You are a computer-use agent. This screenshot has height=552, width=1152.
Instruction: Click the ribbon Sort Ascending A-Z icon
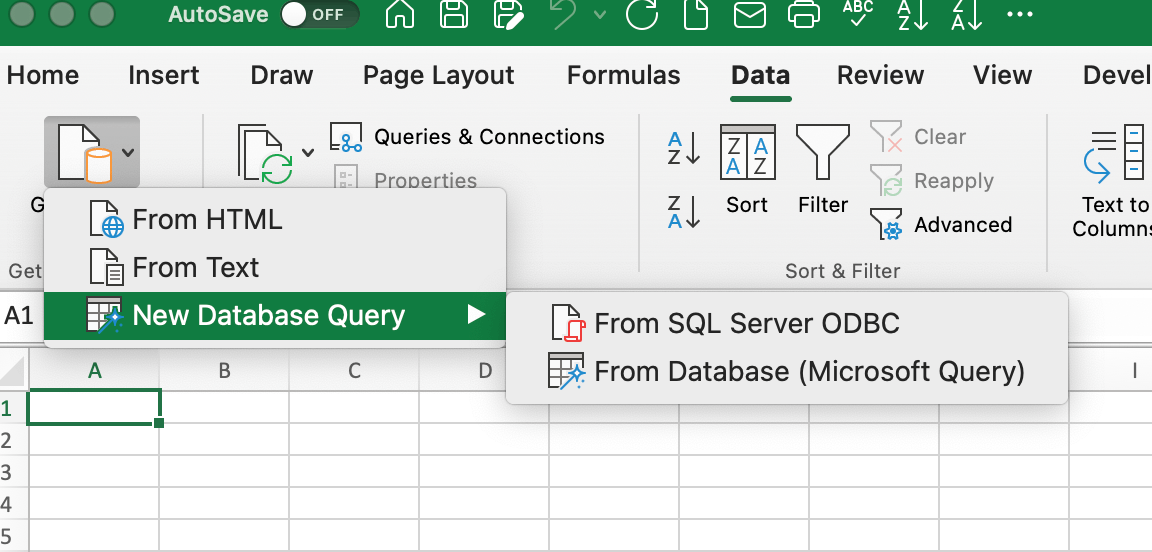click(x=684, y=149)
